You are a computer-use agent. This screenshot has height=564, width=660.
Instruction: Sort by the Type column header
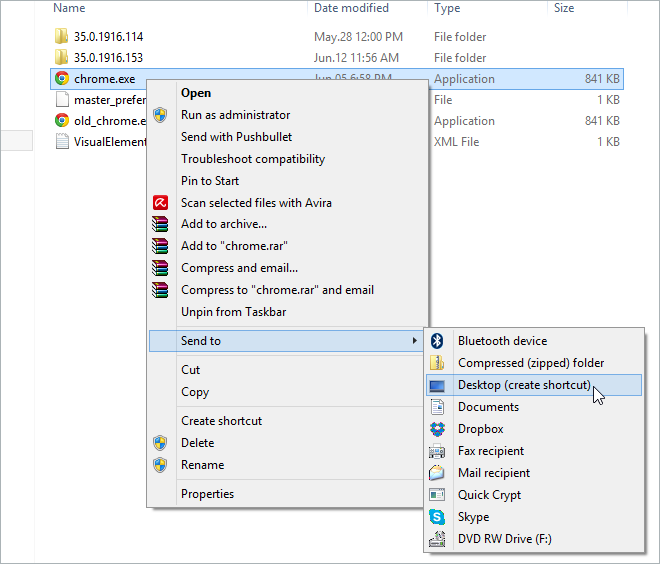point(447,8)
